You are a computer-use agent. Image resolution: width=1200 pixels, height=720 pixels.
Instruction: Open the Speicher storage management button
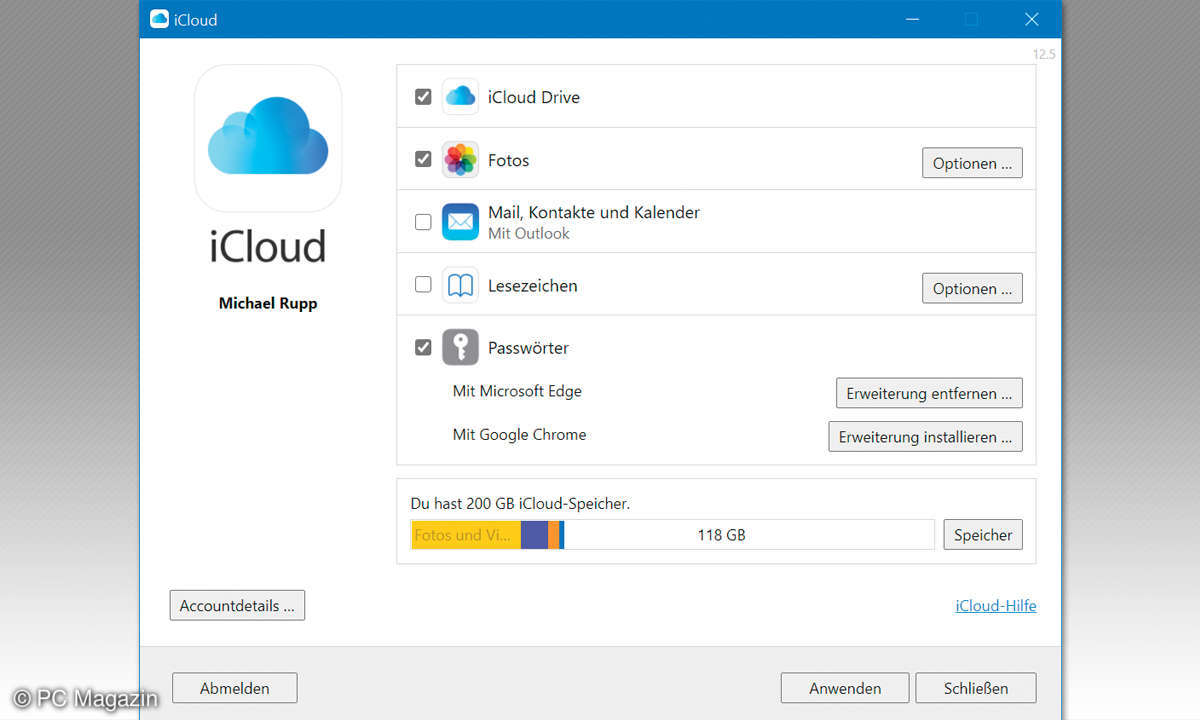coord(983,534)
